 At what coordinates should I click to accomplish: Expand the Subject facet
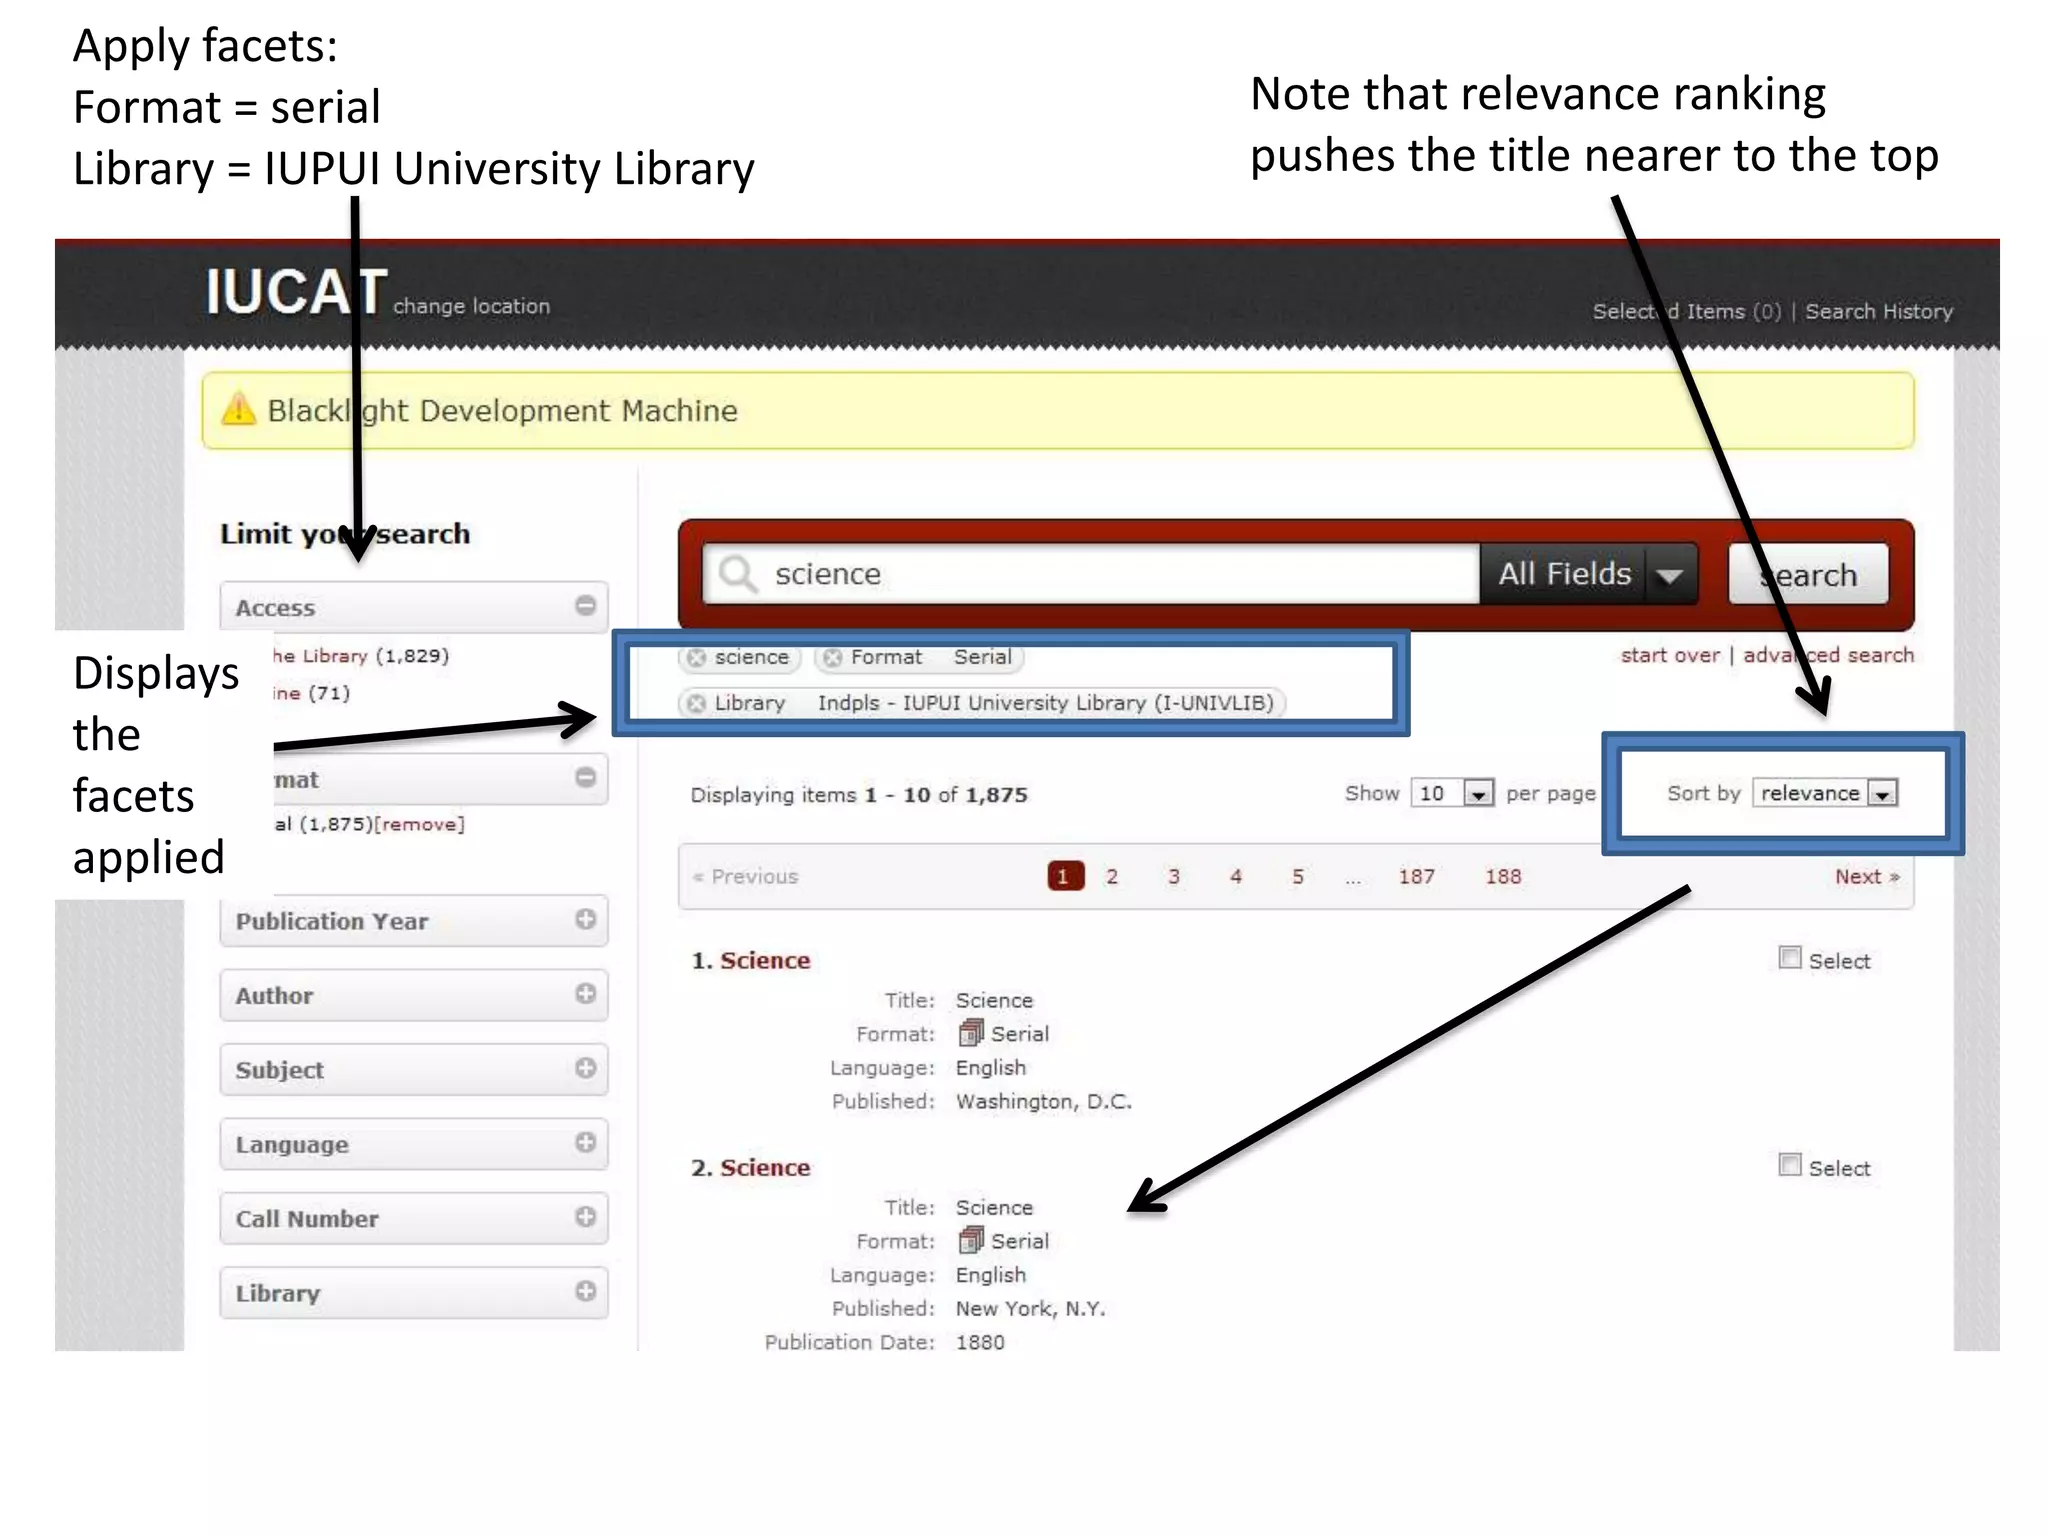pyautogui.click(x=586, y=1067)
